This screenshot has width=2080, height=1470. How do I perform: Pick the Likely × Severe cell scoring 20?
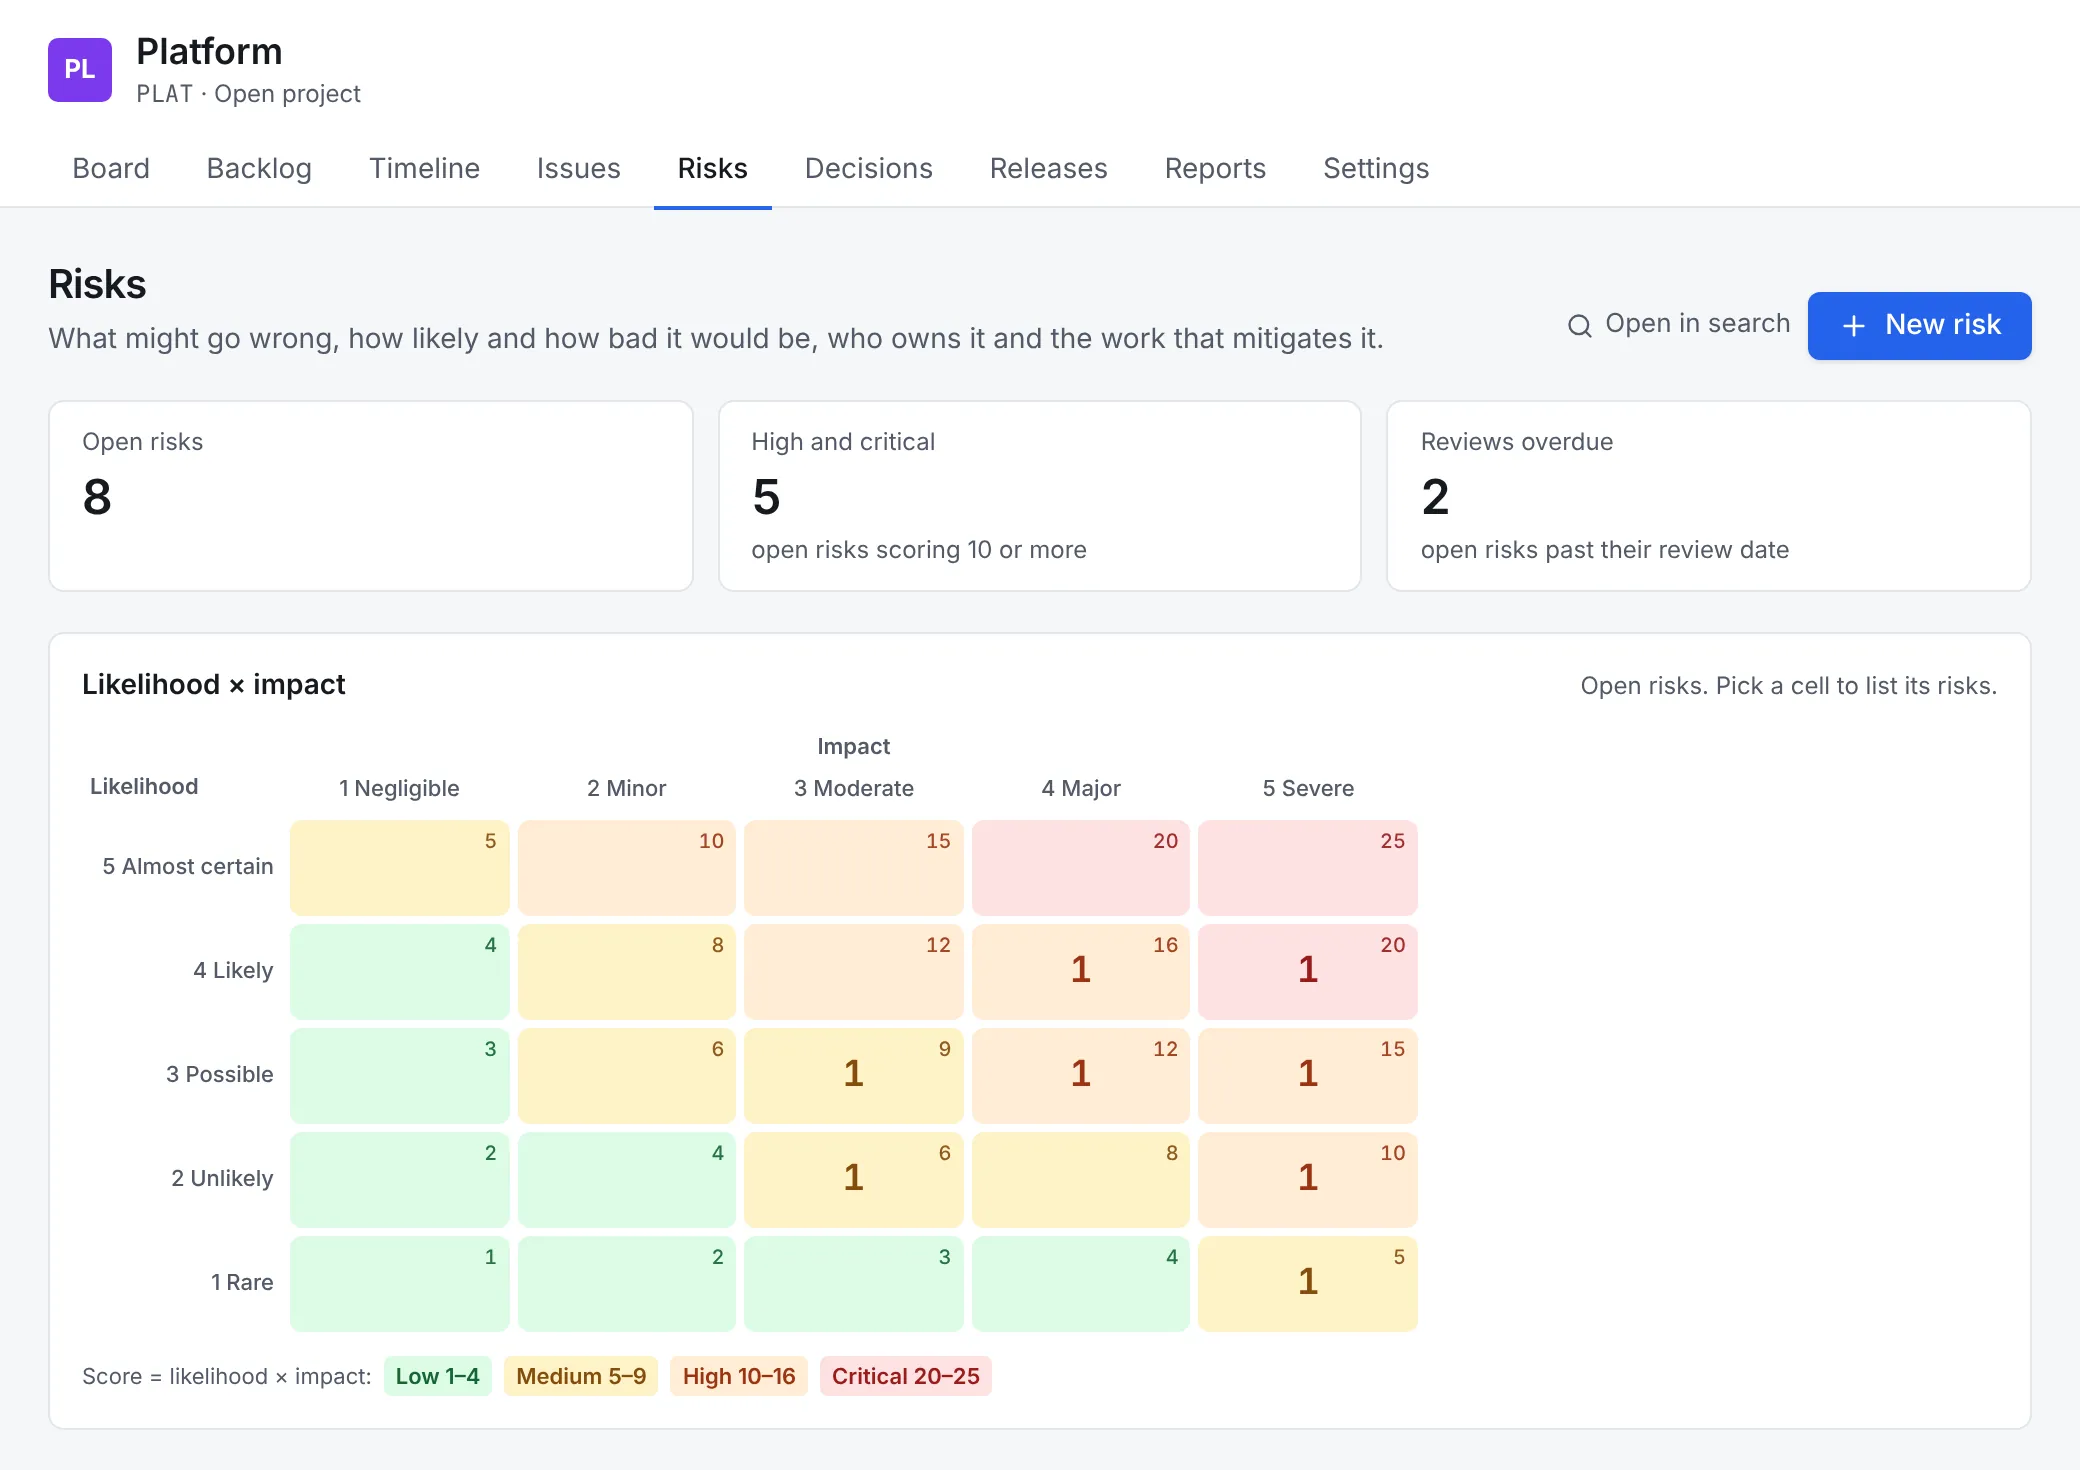click(x=1308, y=972)
